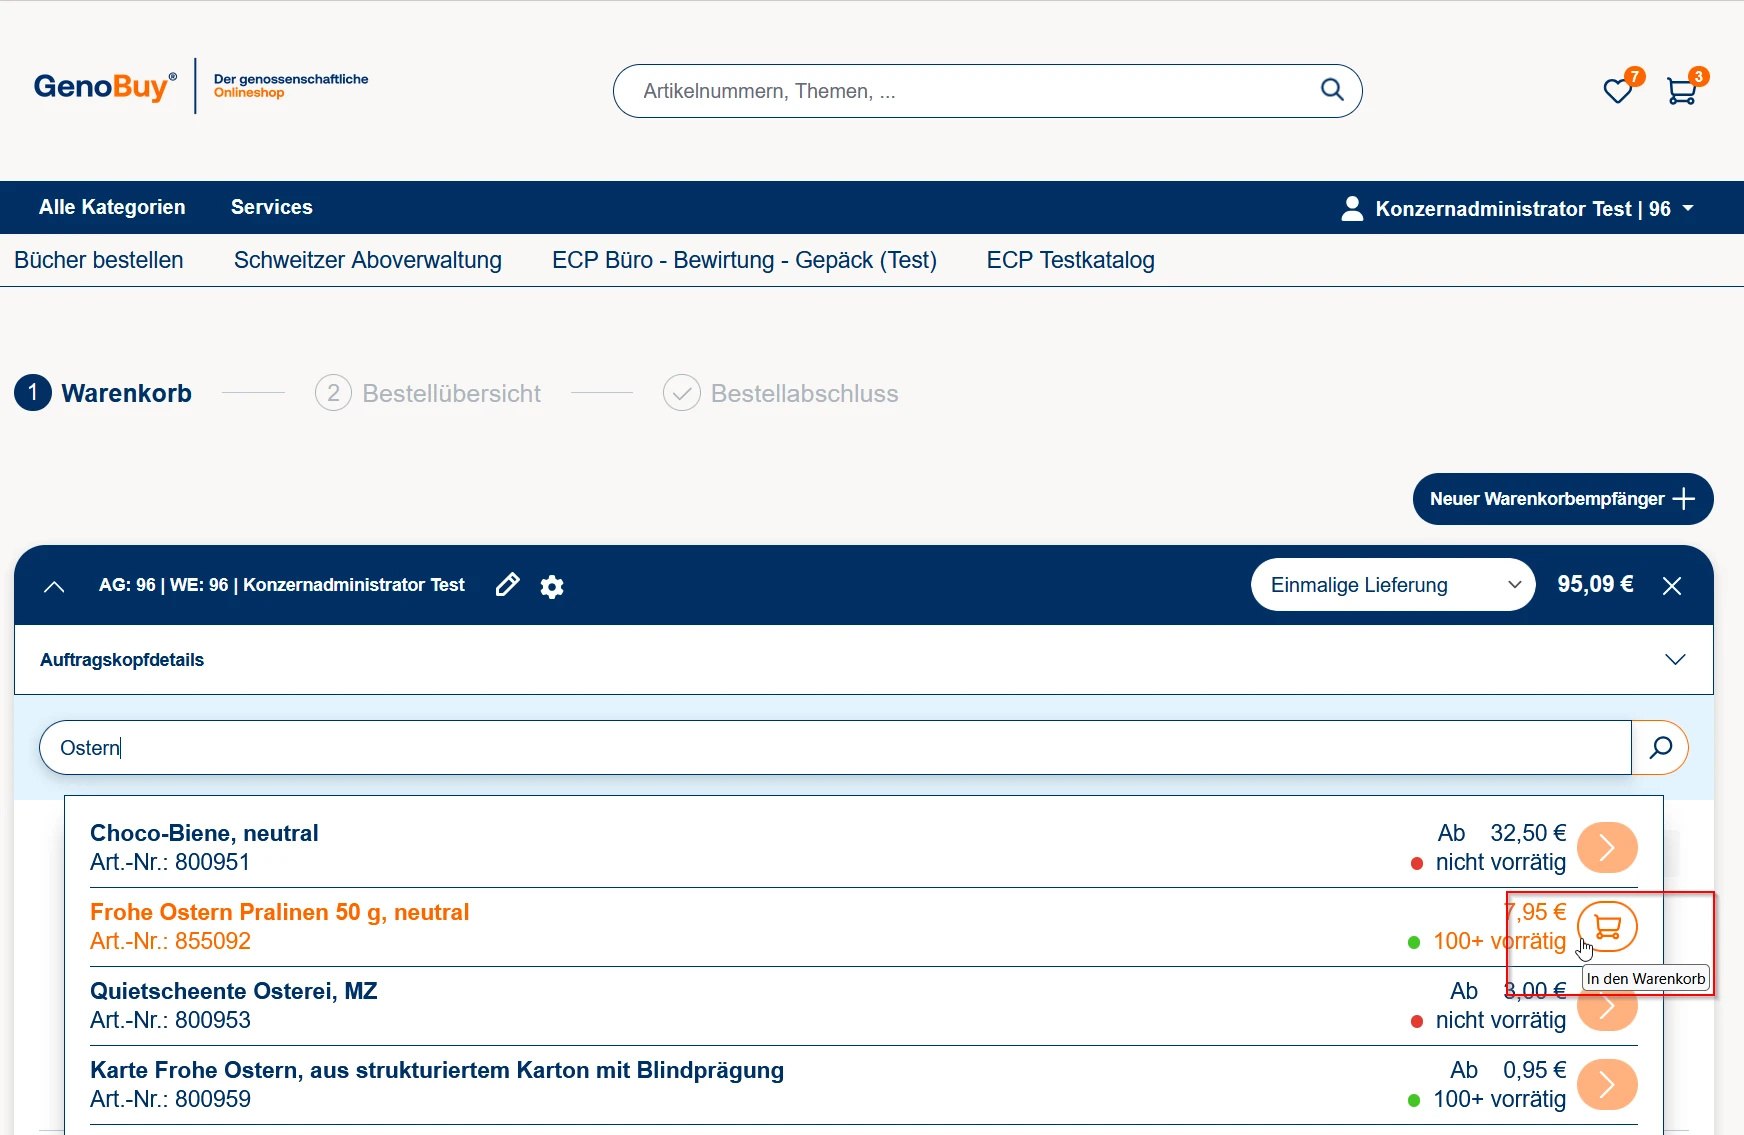Open Karte Frohe Ostern arrow button
This screenshot has height=1135, width=1744.
pyautogui.click(x=1607, y=1084)
